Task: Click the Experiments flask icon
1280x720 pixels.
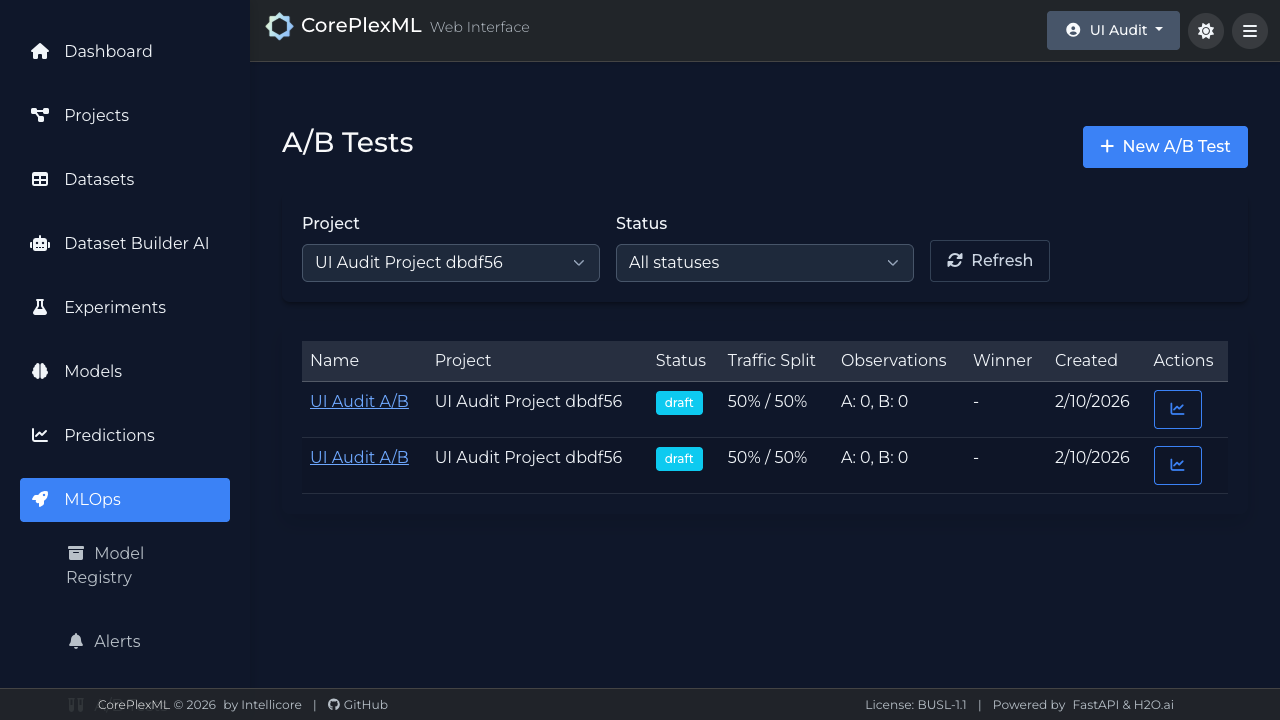Action: click(x=40, y=308)
